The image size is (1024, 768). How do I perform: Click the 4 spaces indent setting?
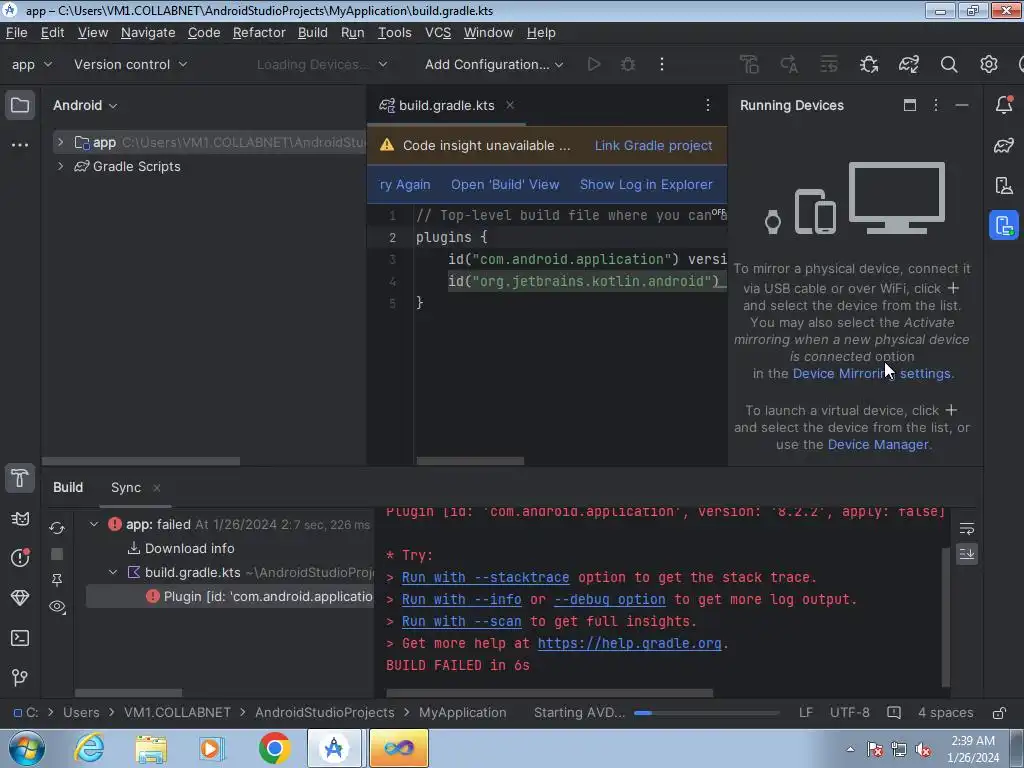click(x=946, y=712)
